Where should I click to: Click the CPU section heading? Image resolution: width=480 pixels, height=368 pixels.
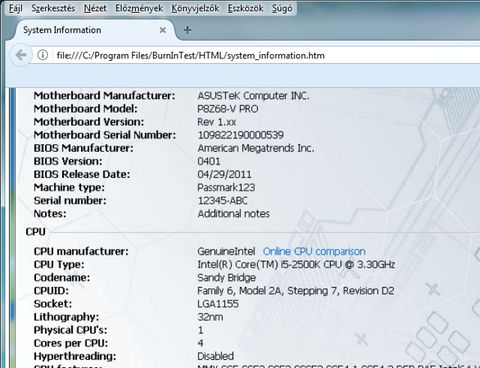tap(35, 232)
